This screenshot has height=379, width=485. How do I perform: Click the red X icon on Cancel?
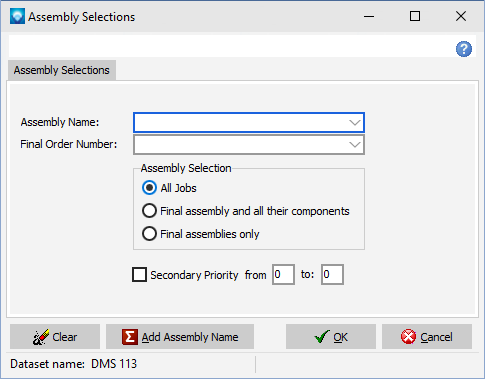408,337
